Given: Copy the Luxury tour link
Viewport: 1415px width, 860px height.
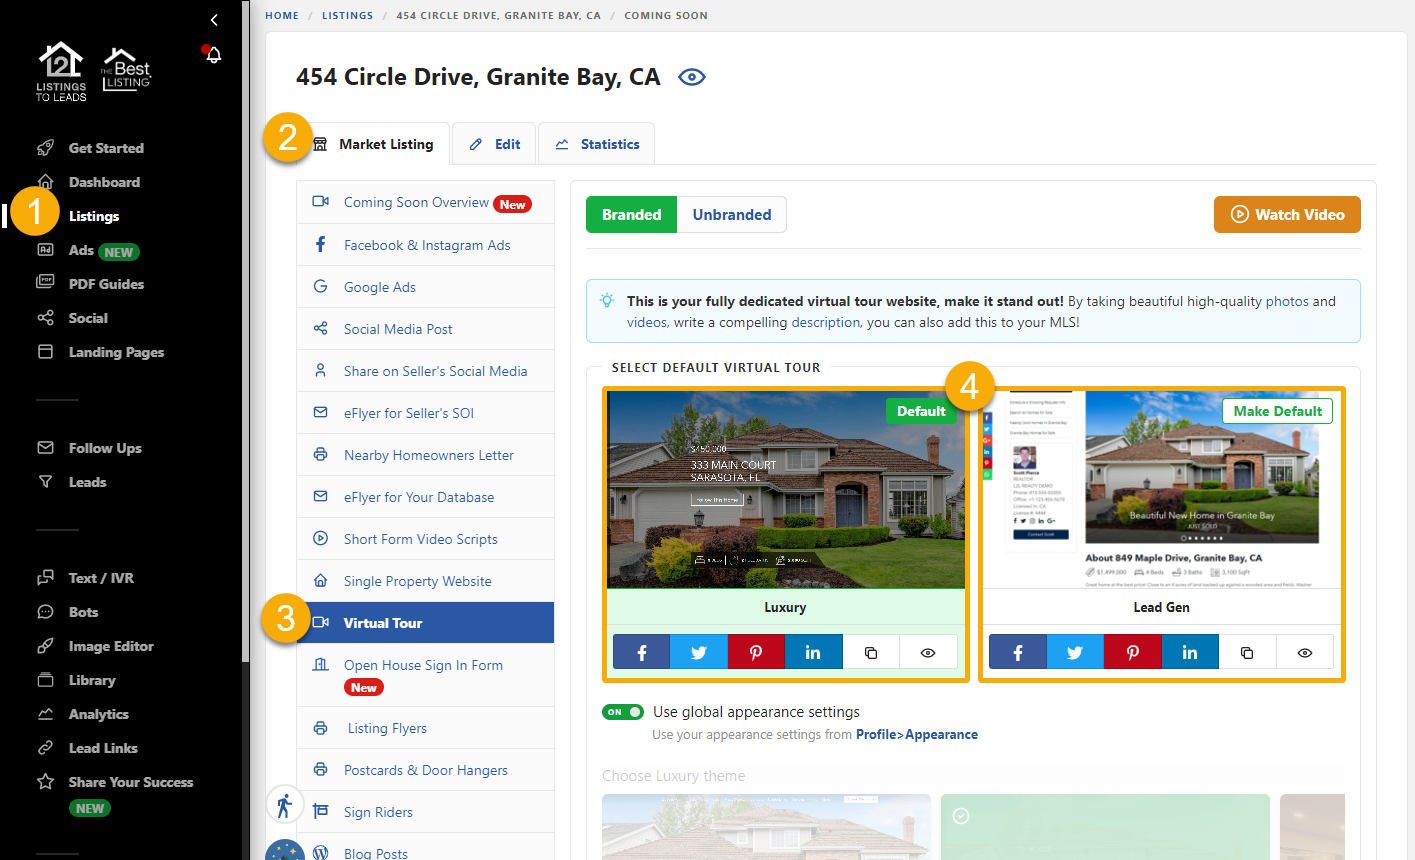Looking at the screenshot, I should coord(871,652).
